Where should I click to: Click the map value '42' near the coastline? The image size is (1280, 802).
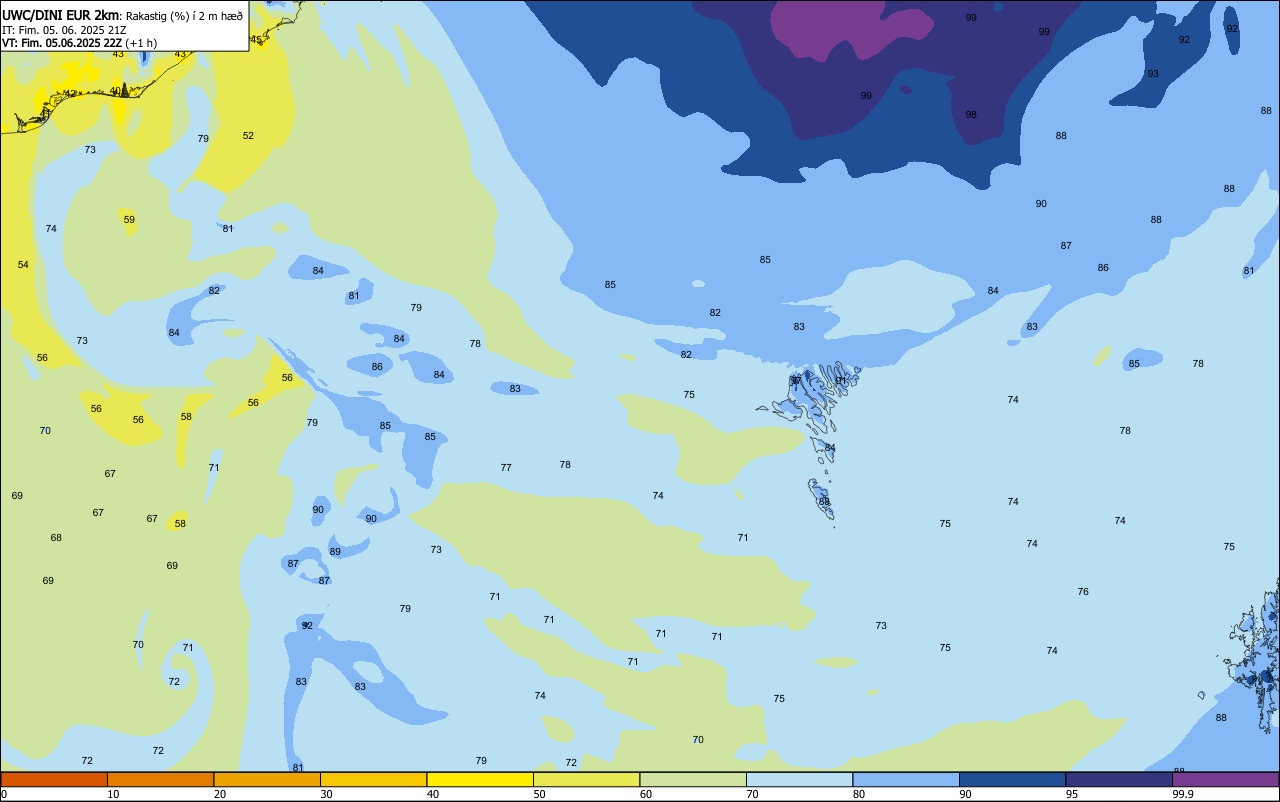pyautogui.click(x=69, y=94)
